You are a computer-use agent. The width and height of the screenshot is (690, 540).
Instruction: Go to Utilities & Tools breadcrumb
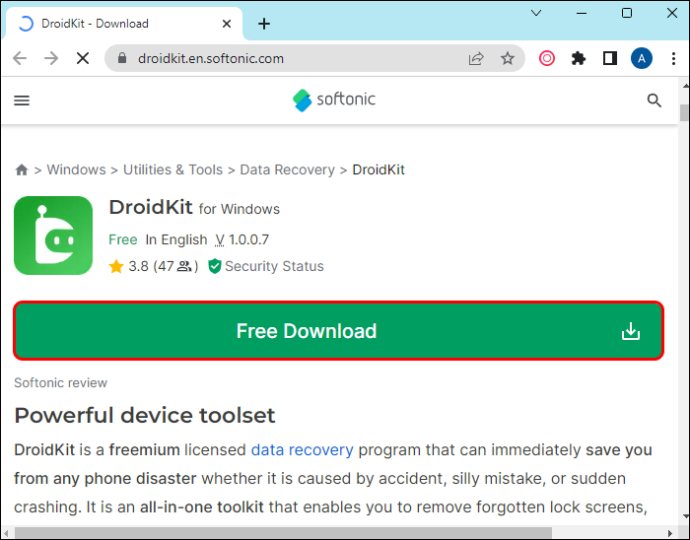tap(173, 169)
